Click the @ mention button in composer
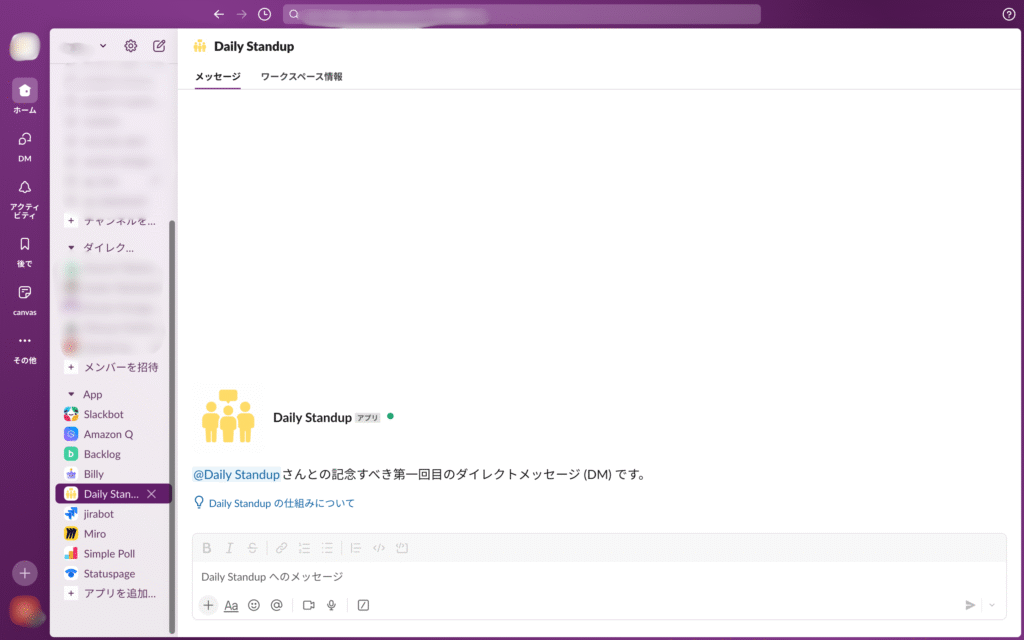The height and width of the screenshot is (640, 1024). 277,605
